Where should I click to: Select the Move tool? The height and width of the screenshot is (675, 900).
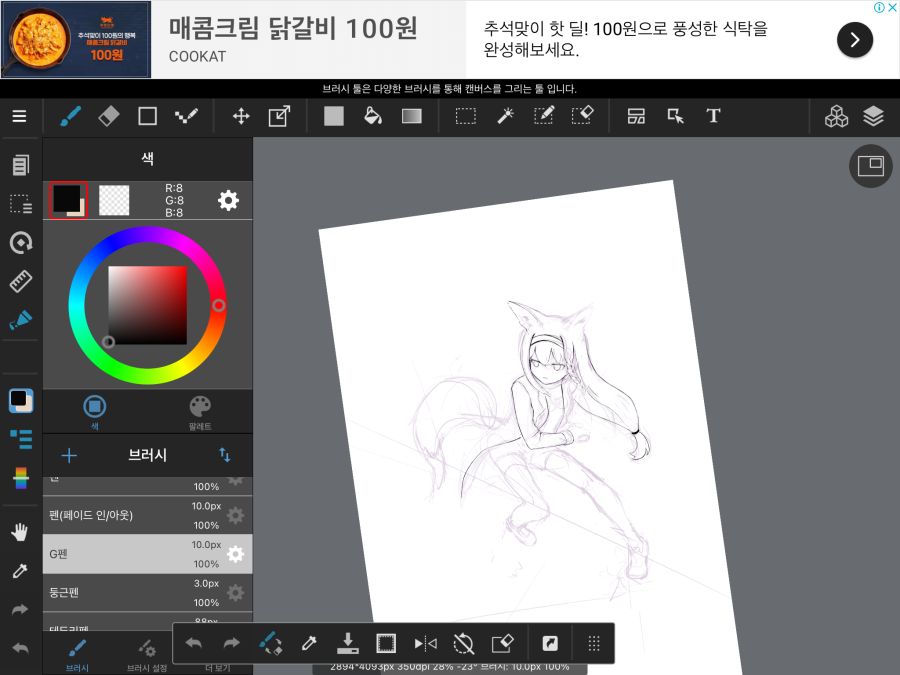[x=241, y=117]
